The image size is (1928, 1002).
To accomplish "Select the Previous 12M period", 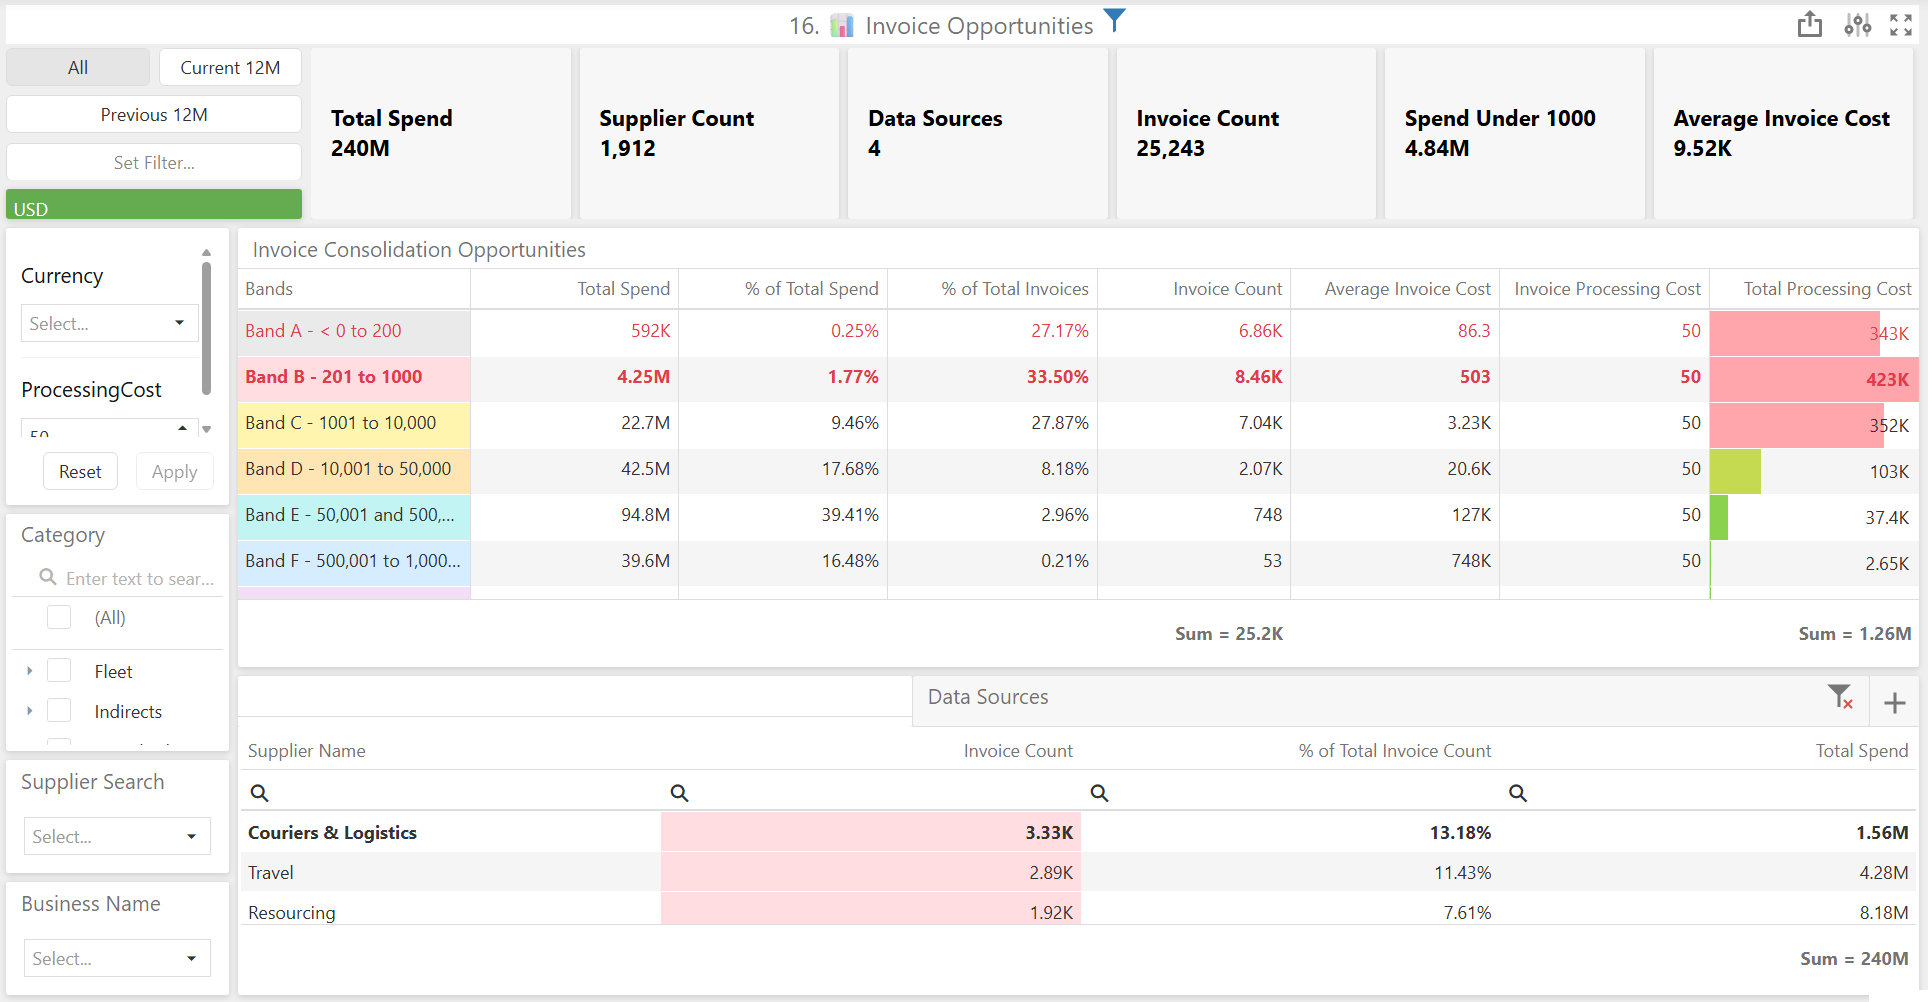I will (154, 114).
